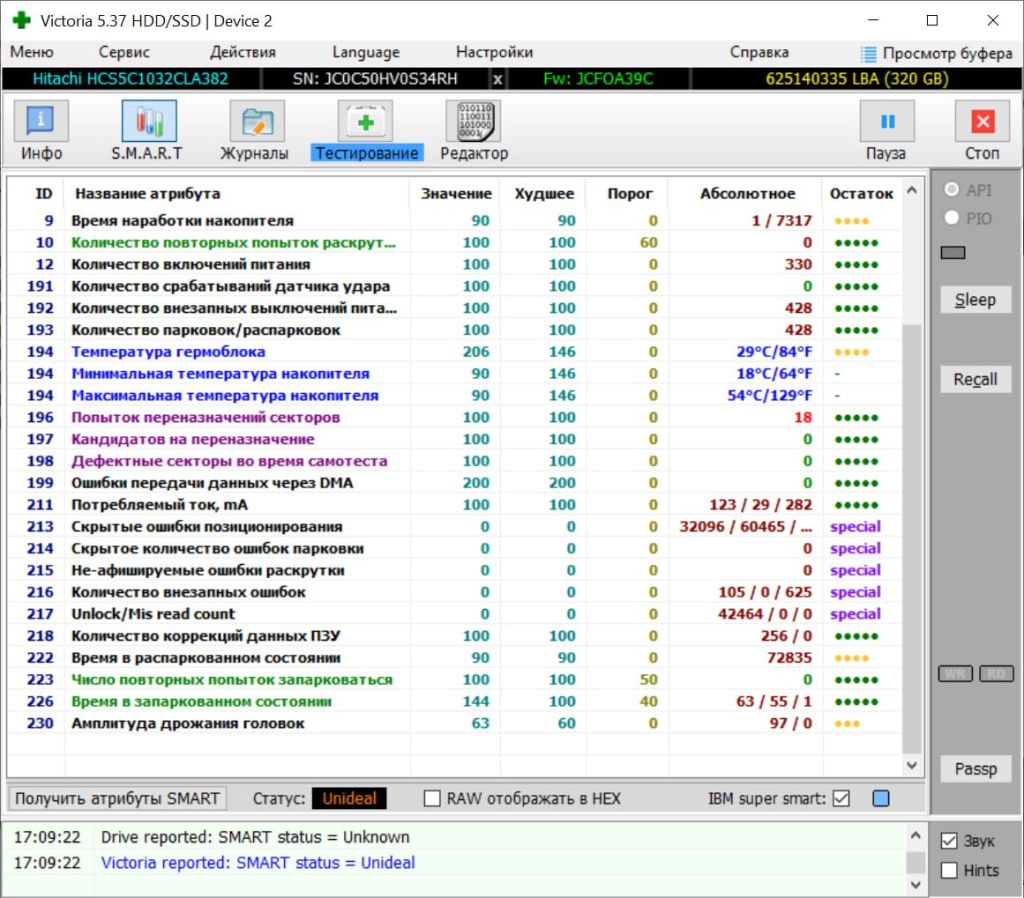Screen dimensions: 1024x898
Task: Click the Recall button
Action: point(976,379)
